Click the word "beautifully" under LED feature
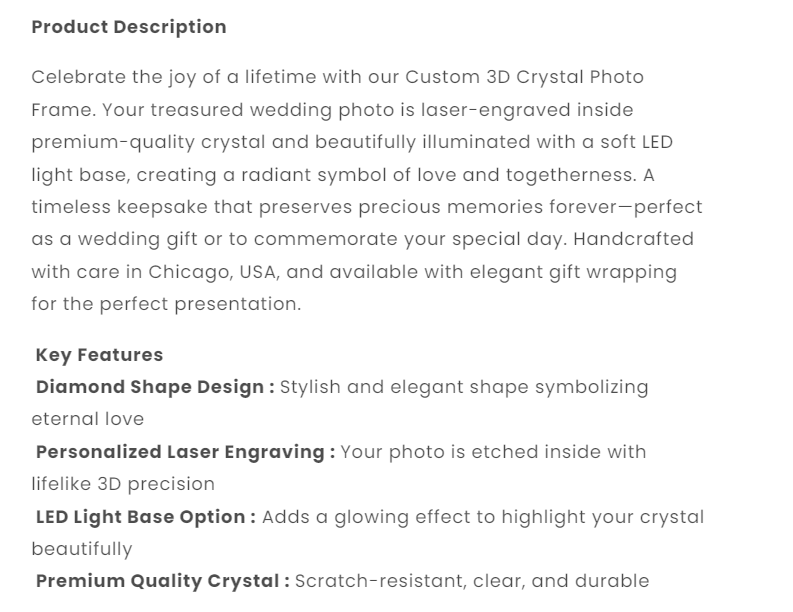Viewport: 793px width, 612px height. coord(82,549)
